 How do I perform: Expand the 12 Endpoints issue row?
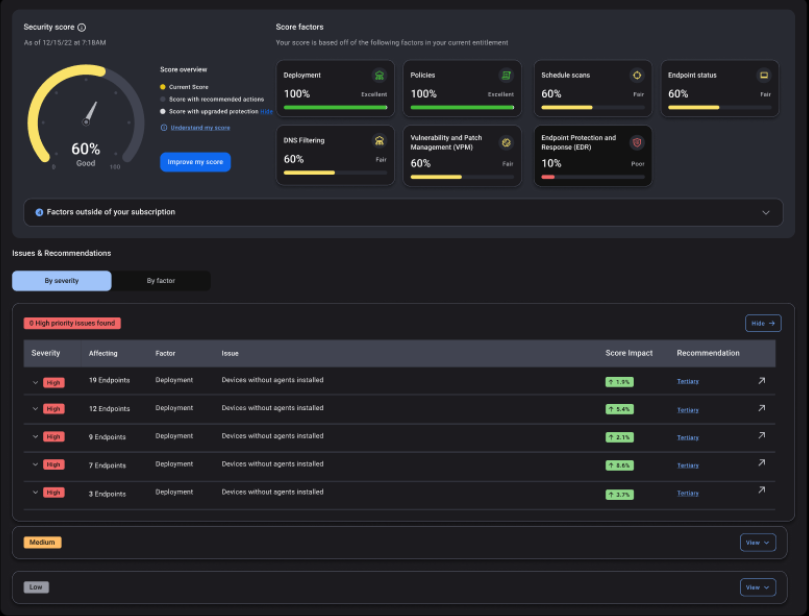(x=35, y=408)
